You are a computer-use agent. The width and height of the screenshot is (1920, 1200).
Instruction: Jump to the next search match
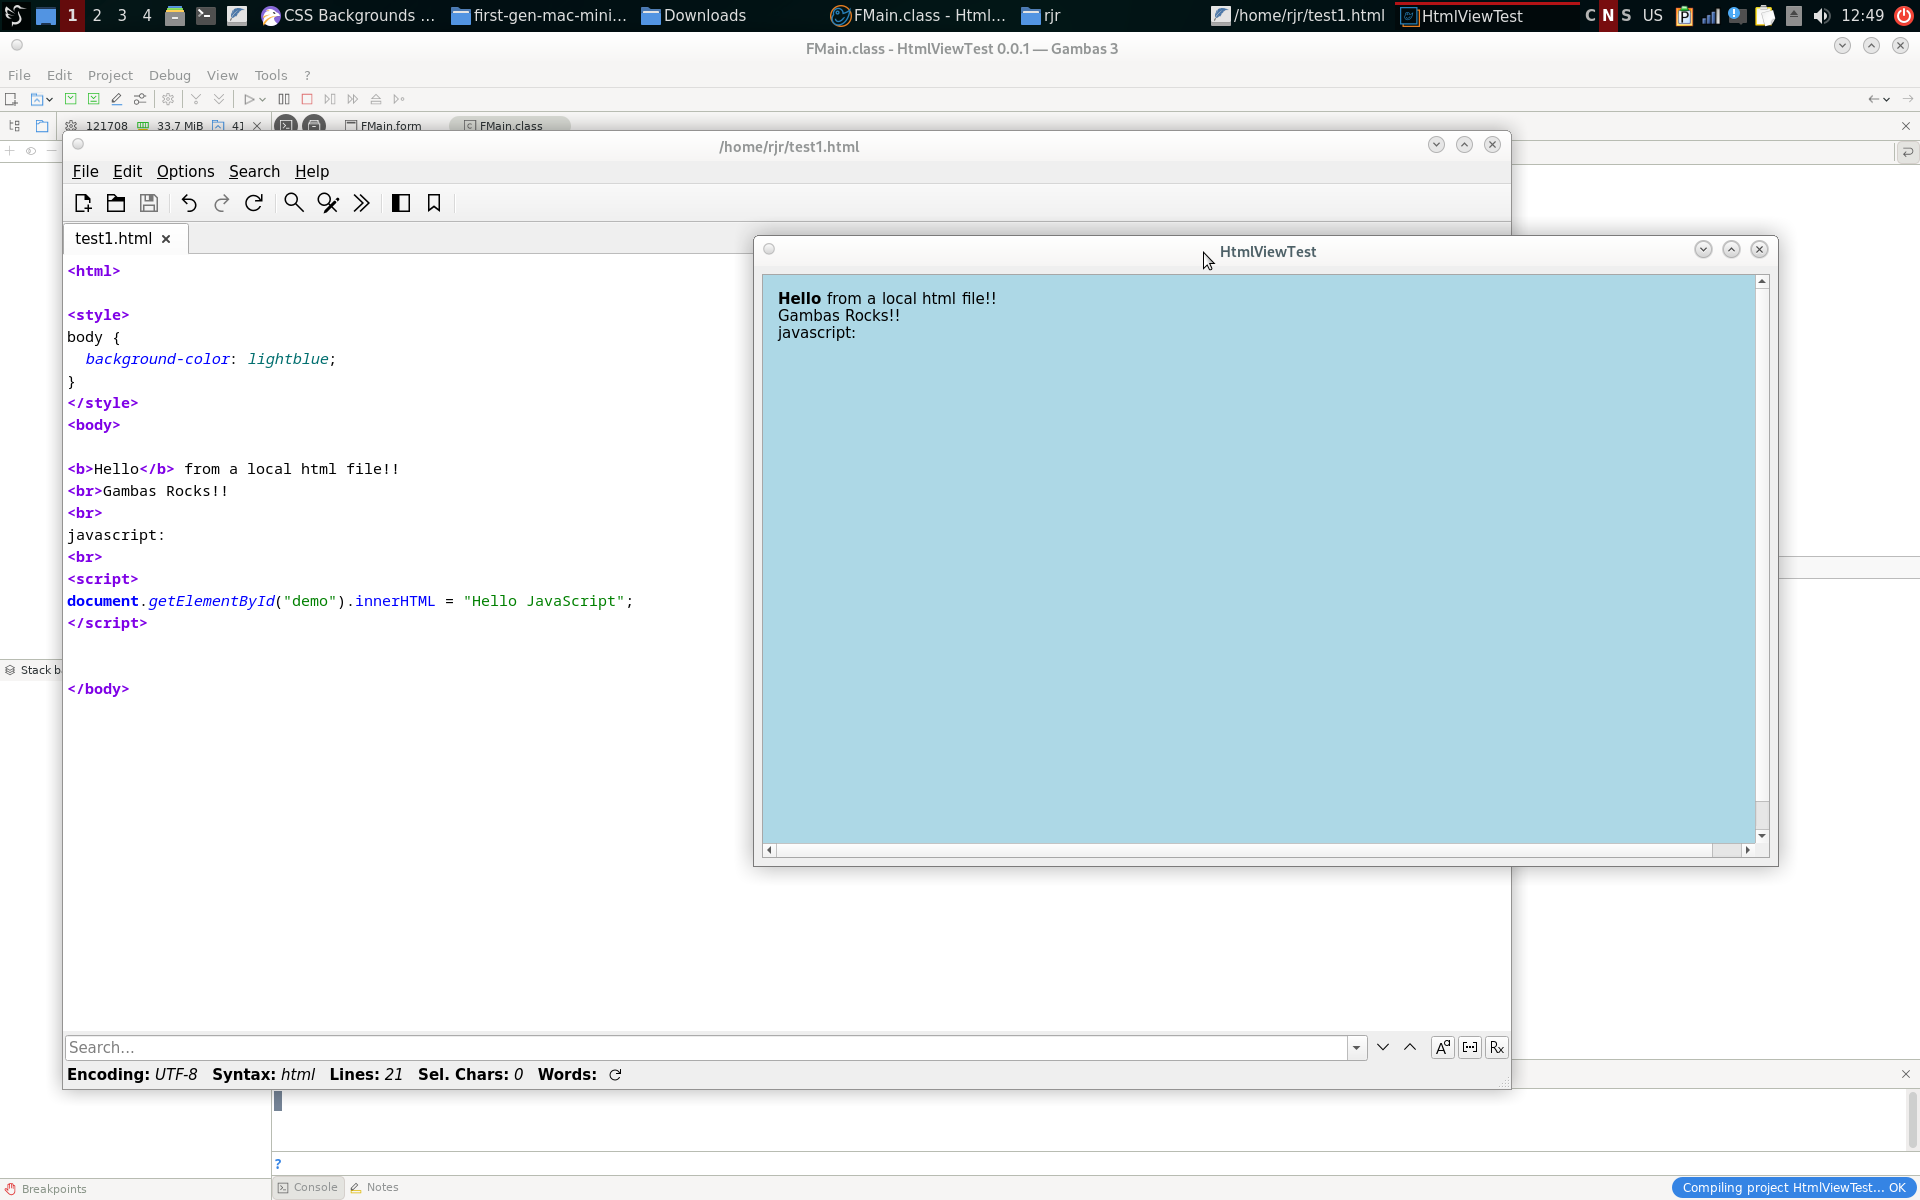1383,1047
